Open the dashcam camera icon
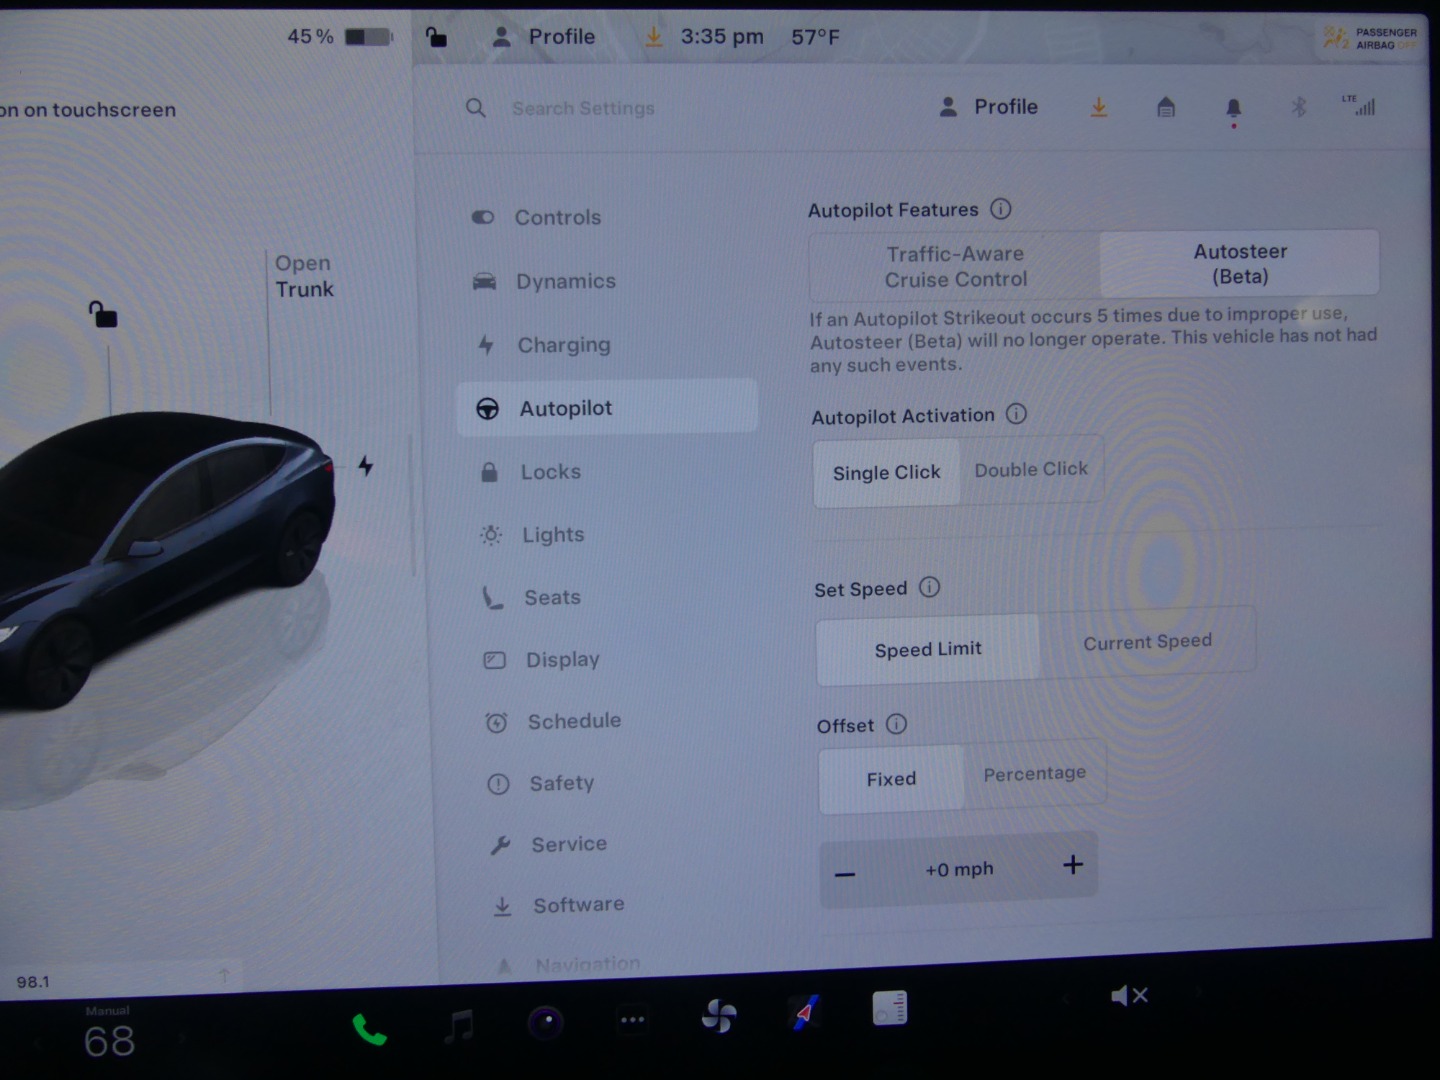 tap(546, 1023)
